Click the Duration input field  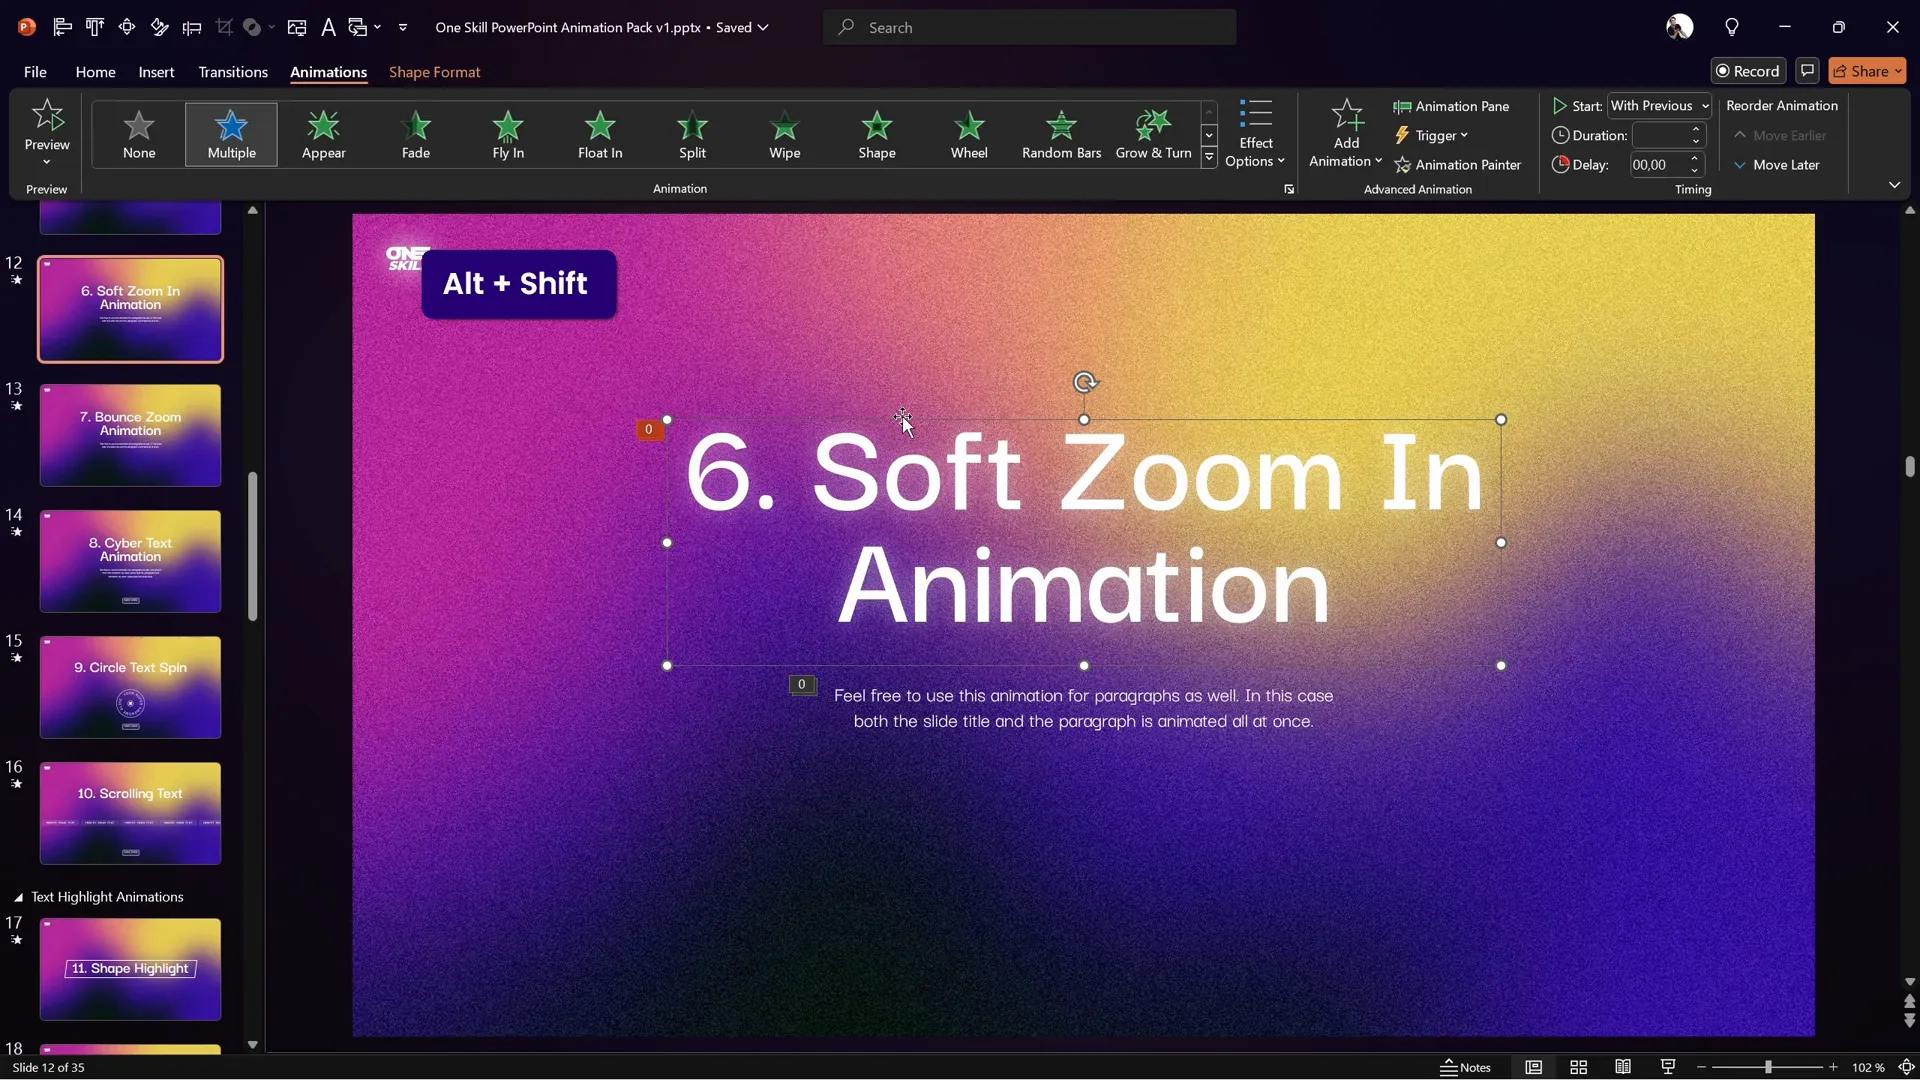point(1660,135)
